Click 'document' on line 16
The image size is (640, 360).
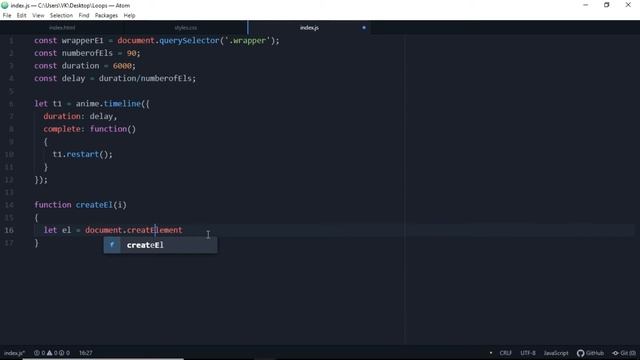click(x=103, y=230)
